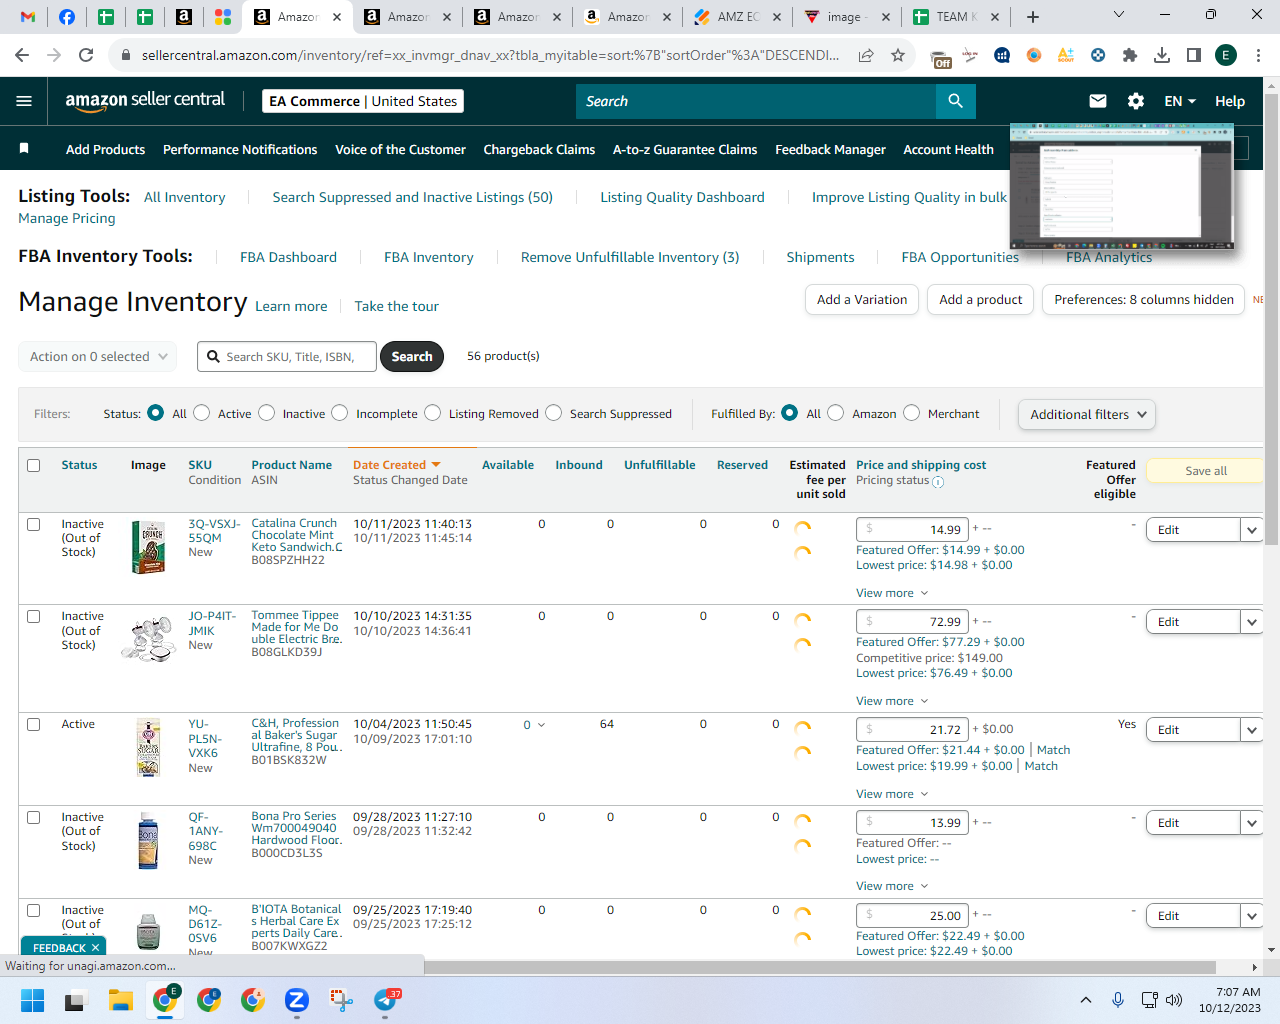1280x1024 pixels.
Task: Close the Feedback tab with its X
Action: pos(96,948)
